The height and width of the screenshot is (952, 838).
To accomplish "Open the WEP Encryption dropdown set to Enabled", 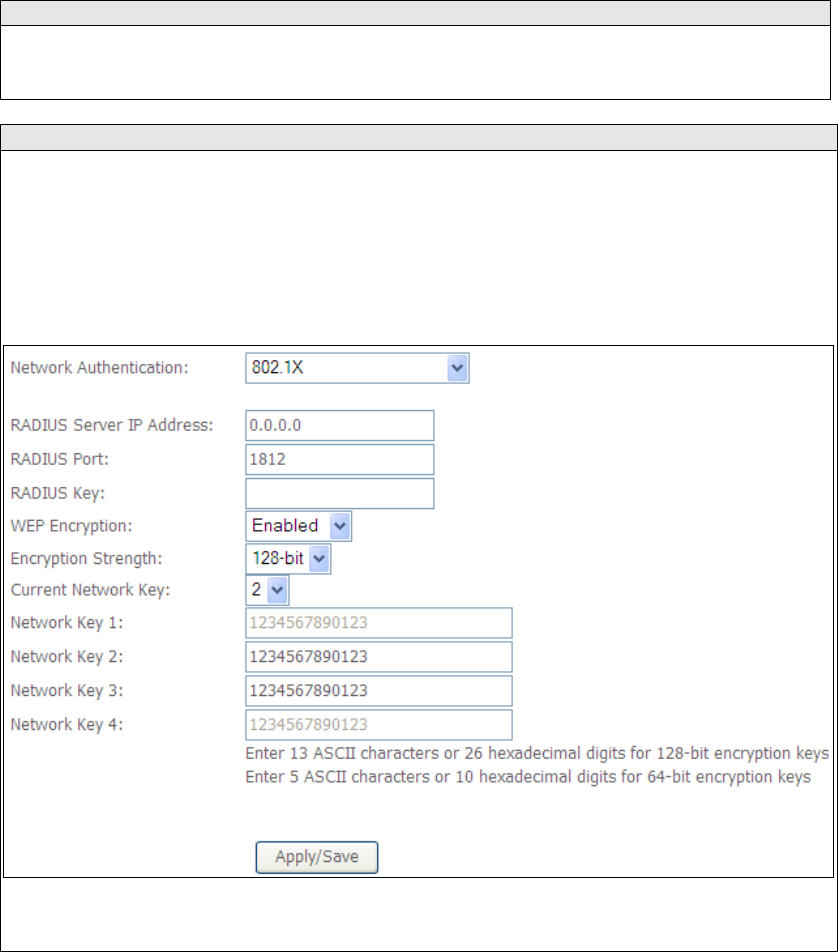I will (298, 526).
